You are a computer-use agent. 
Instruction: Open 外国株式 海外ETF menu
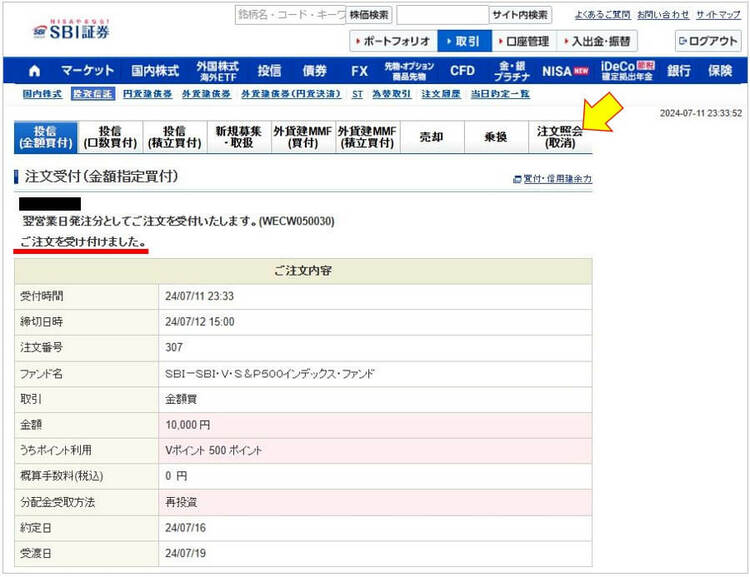point(218,71)
